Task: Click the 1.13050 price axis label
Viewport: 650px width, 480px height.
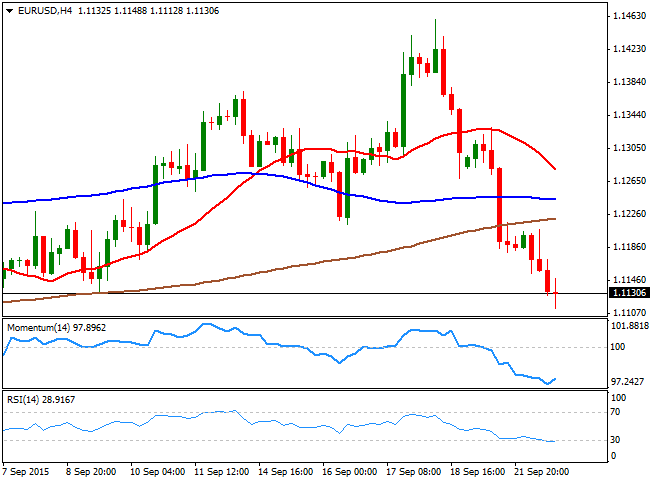Action: coord(629,148)
